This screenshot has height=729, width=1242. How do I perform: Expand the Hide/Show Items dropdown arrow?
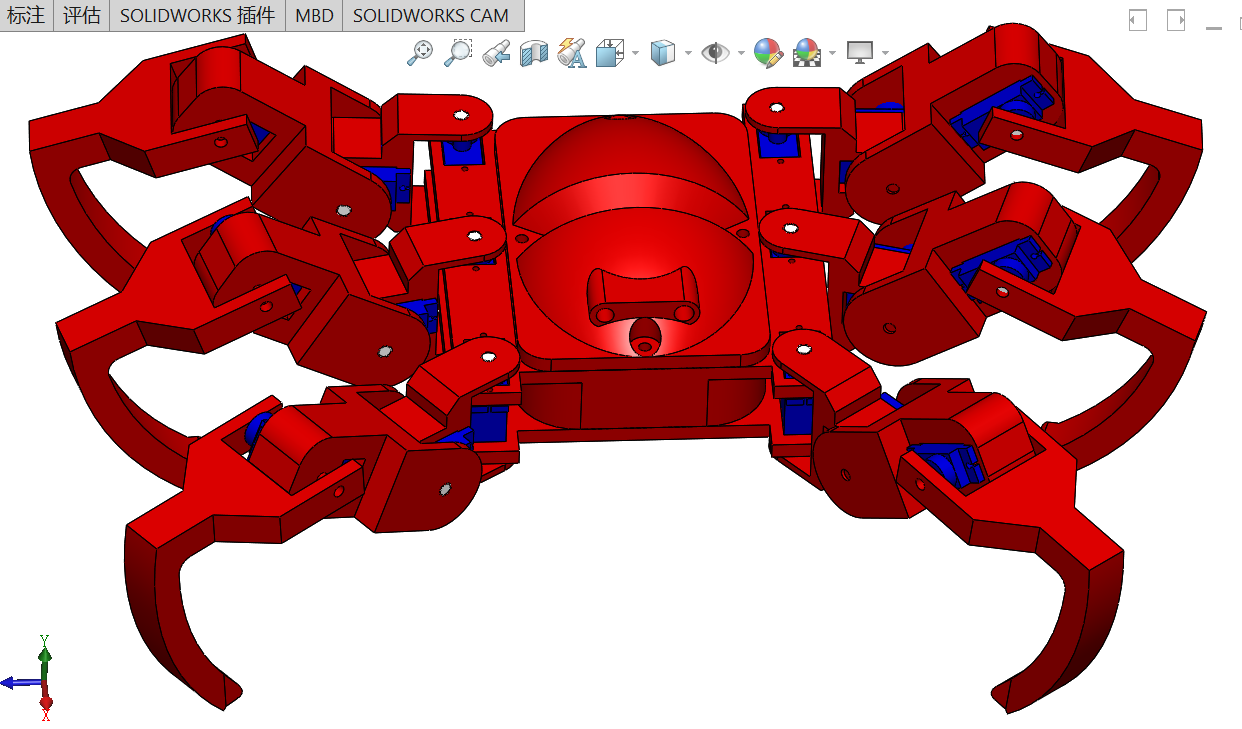click(x=741, y=53)
